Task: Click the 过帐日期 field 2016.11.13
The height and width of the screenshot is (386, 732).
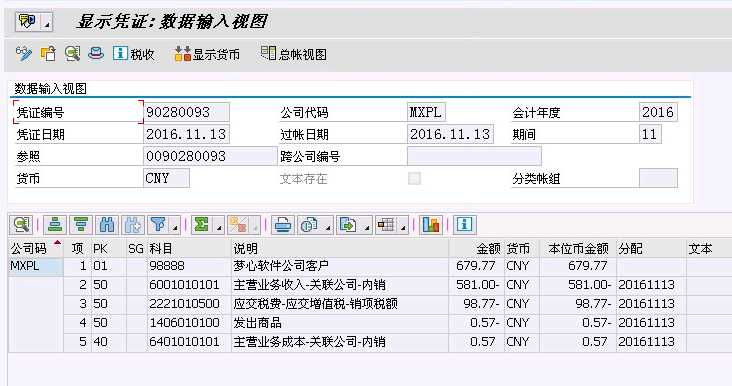Action: 450,134
